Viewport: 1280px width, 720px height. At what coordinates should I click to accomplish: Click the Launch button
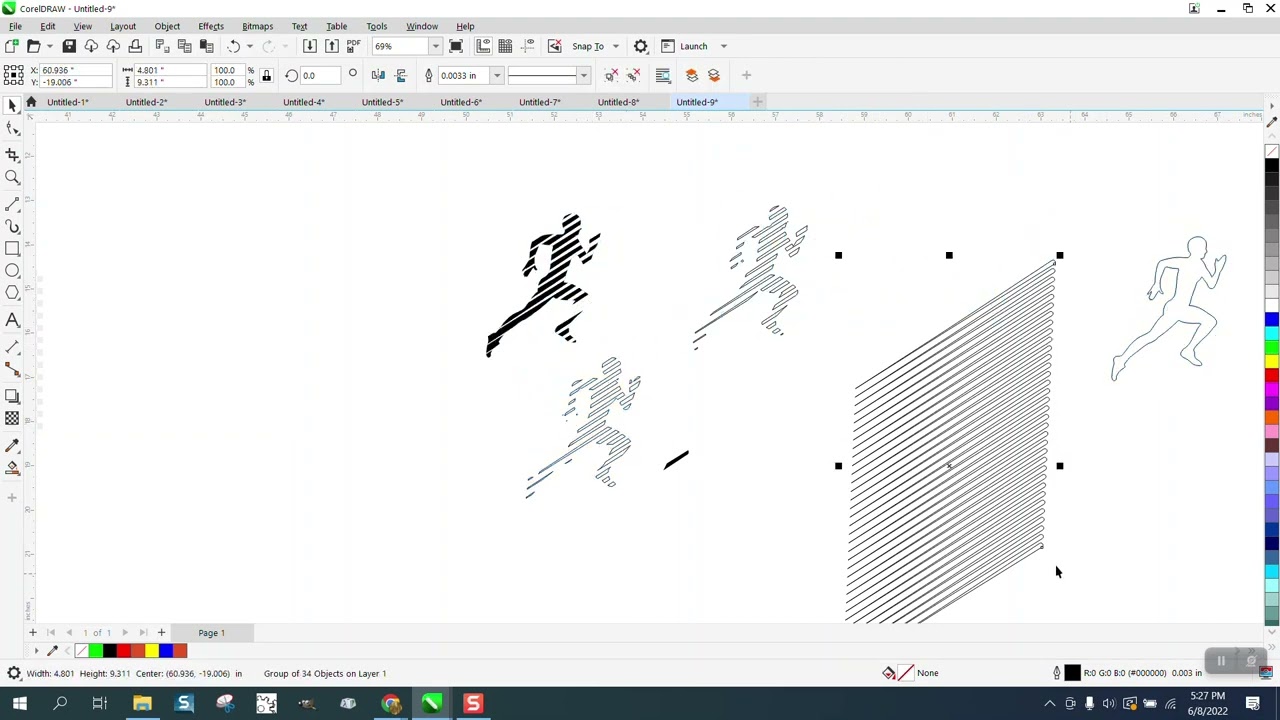[693, 46]
